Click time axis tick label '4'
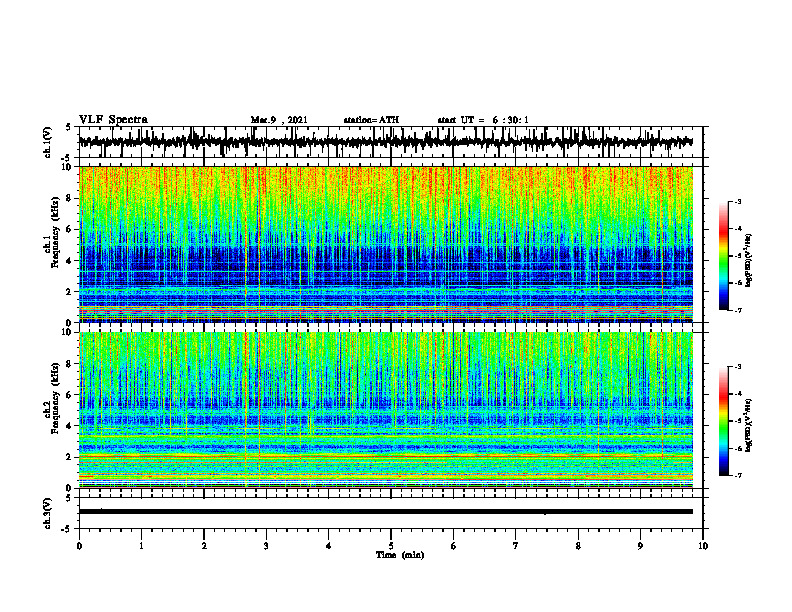 coord(329,546)
